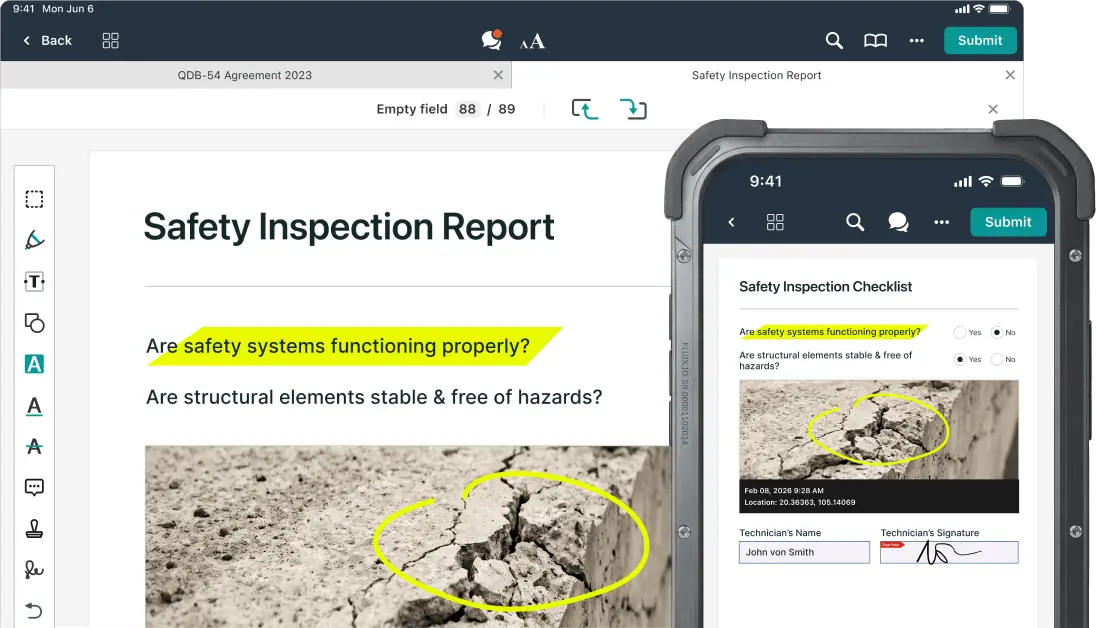Screen dimensions: 1096x628
Task: Select the marquee selection tool in left toolbar
Action: point(34,199)
